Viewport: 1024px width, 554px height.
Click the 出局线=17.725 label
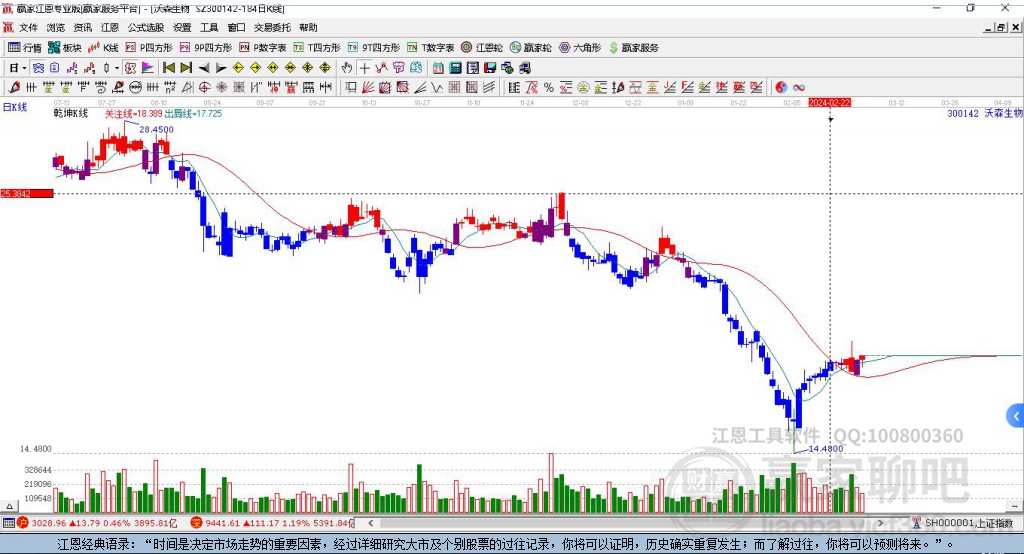click(193, 113)
